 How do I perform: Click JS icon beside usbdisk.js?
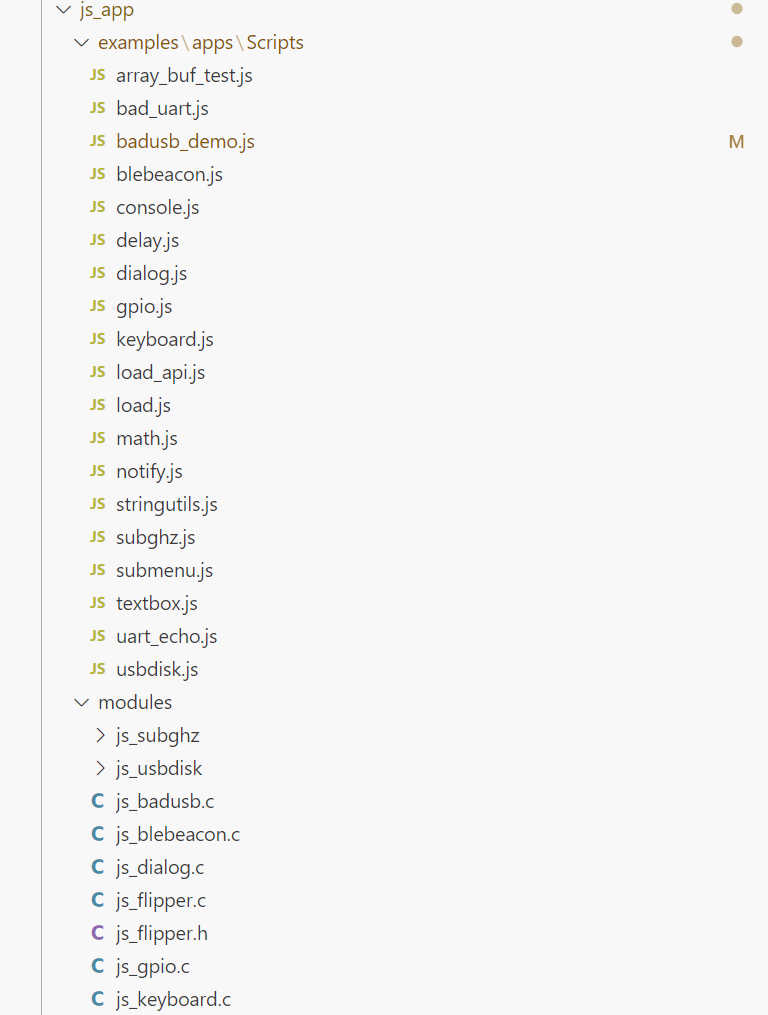click(x=98, y=669)
